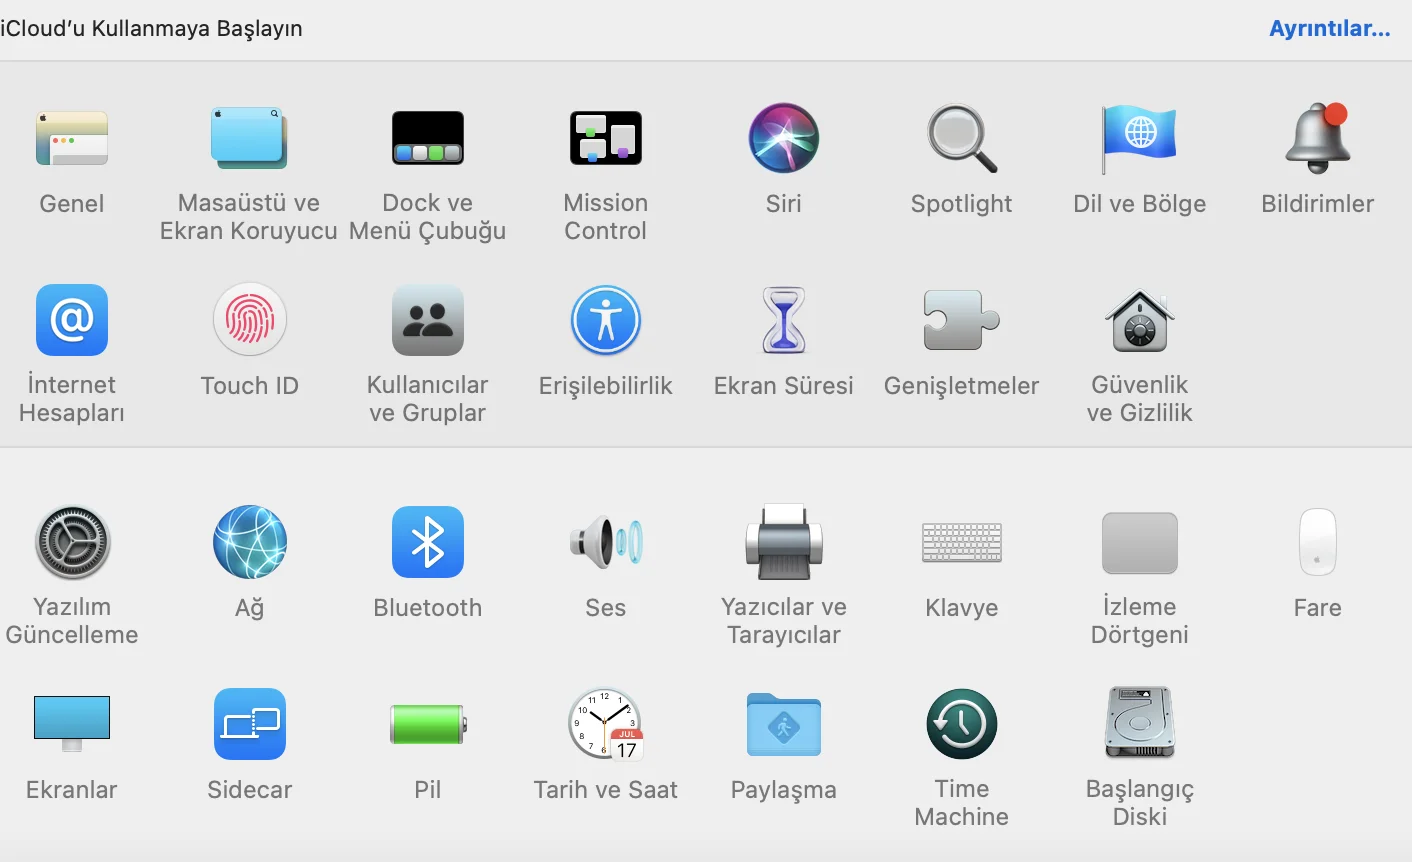This screenshot has height=862, width=1412.
Task: Open Bildirimler bell icon
Action: pos(1317,139)
